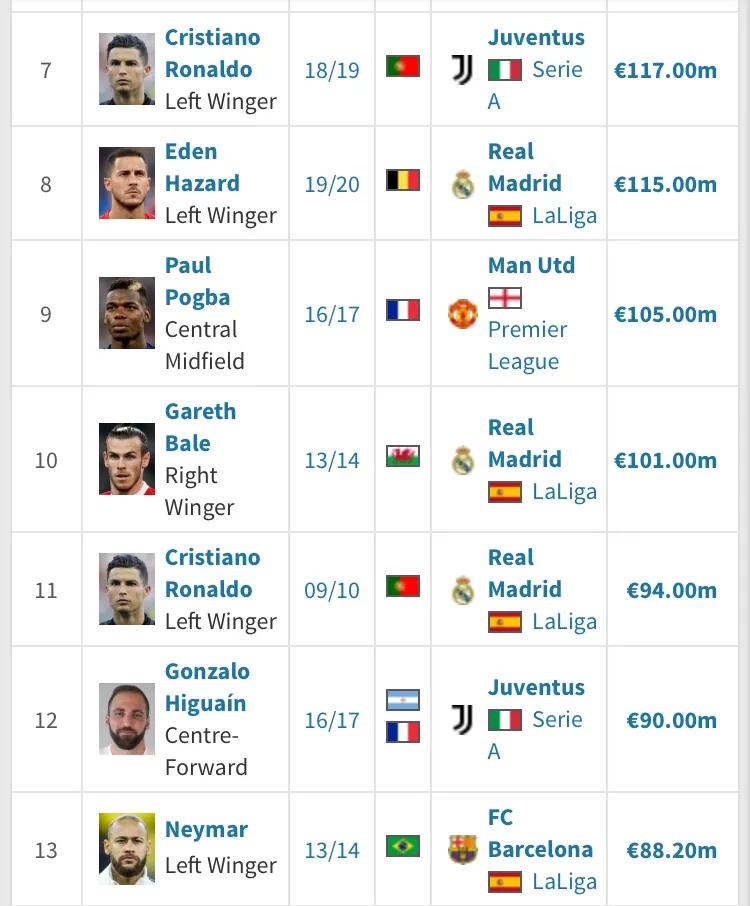Open the FC Barcelona club name link
This screenshot has width=750, height=906.
(x=539, y=833)
